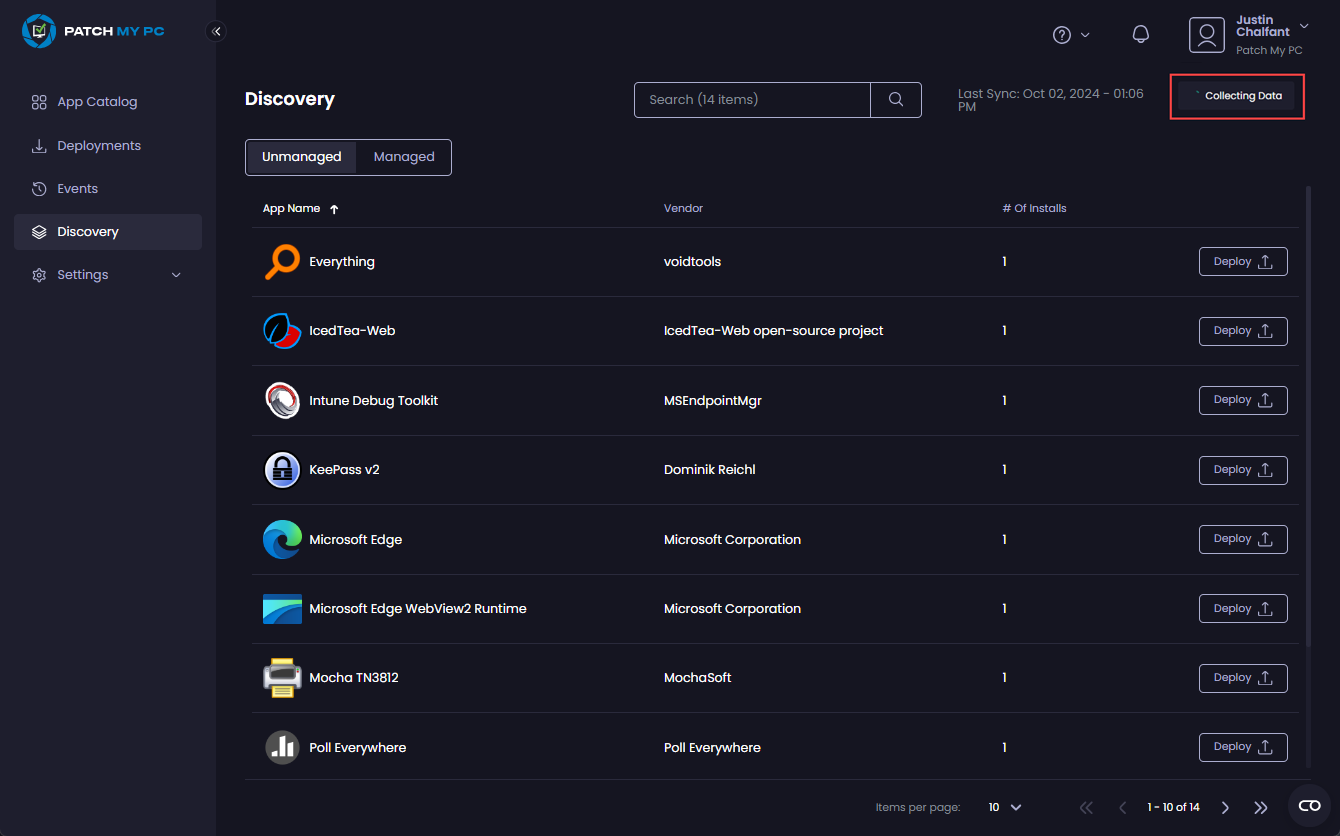Select the Unmanaged tab
This screenshot has width=1340, height=836.
coord(302,157)
